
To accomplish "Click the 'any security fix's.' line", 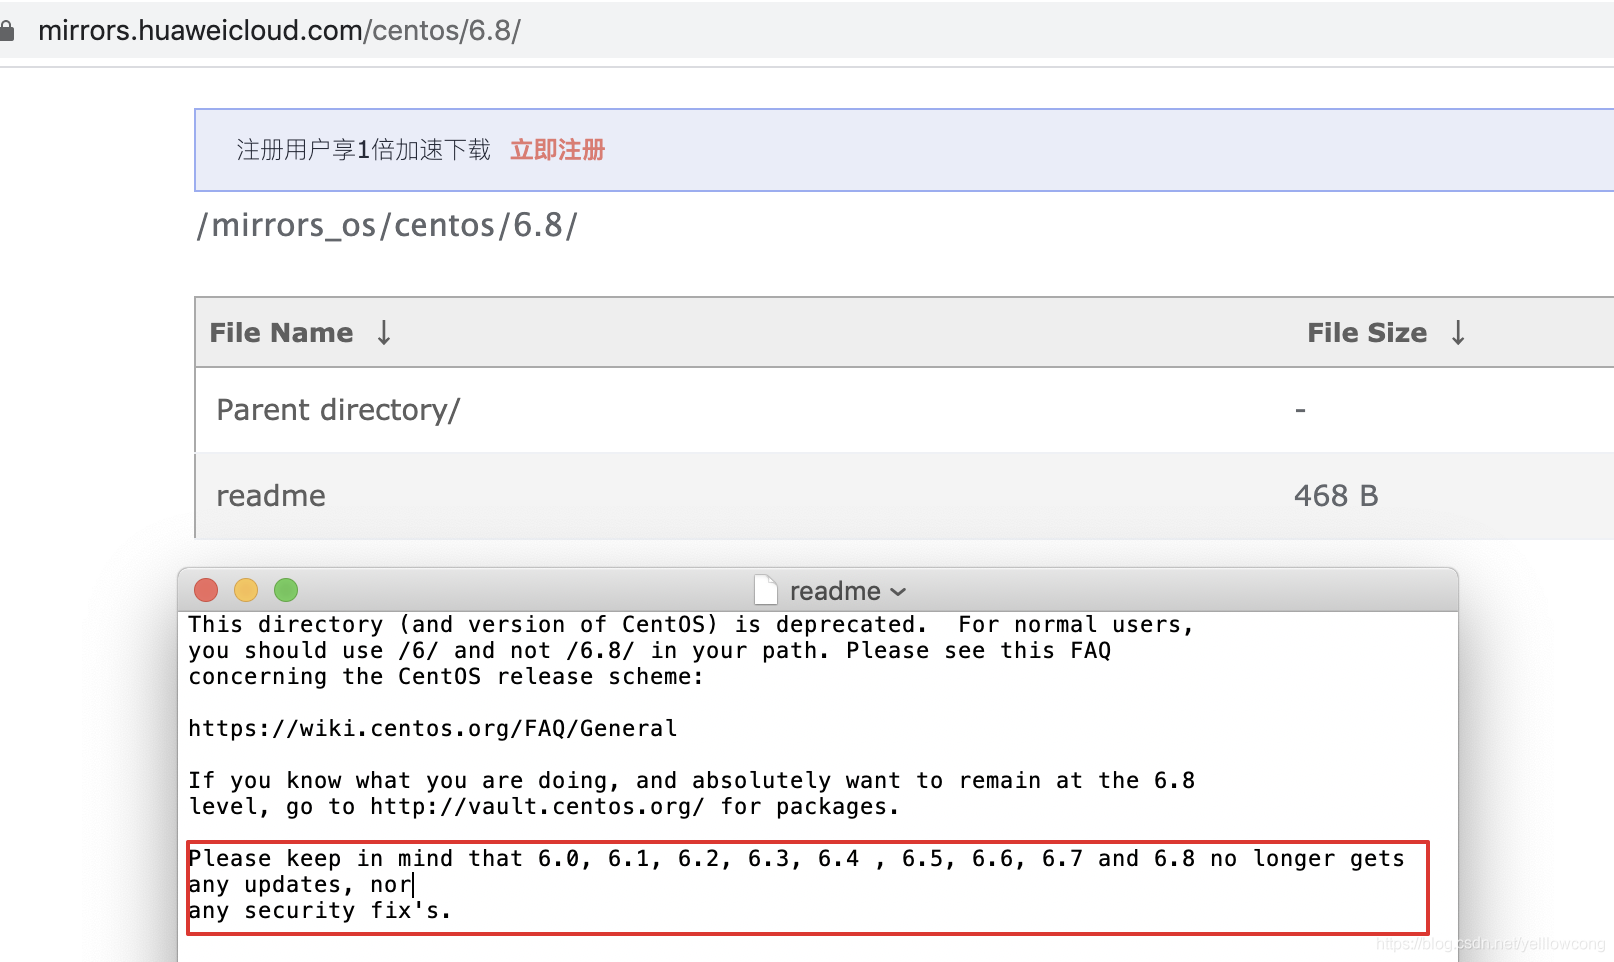I will (x=320, y=911).
